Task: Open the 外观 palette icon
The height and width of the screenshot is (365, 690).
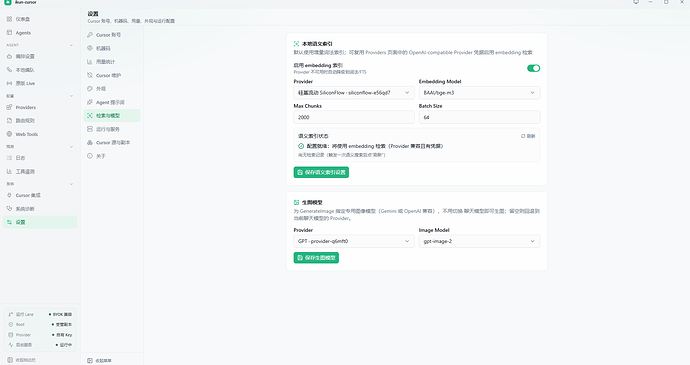Action: [90, 88]
